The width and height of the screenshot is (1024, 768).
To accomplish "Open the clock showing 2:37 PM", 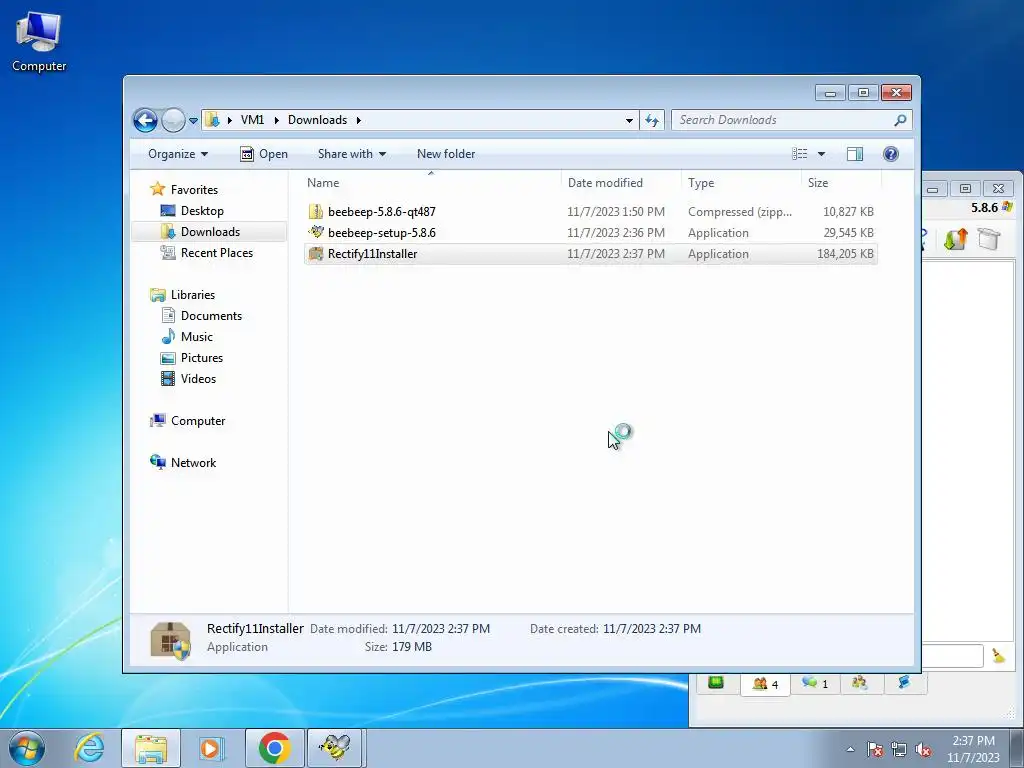I will coord(973,749).
